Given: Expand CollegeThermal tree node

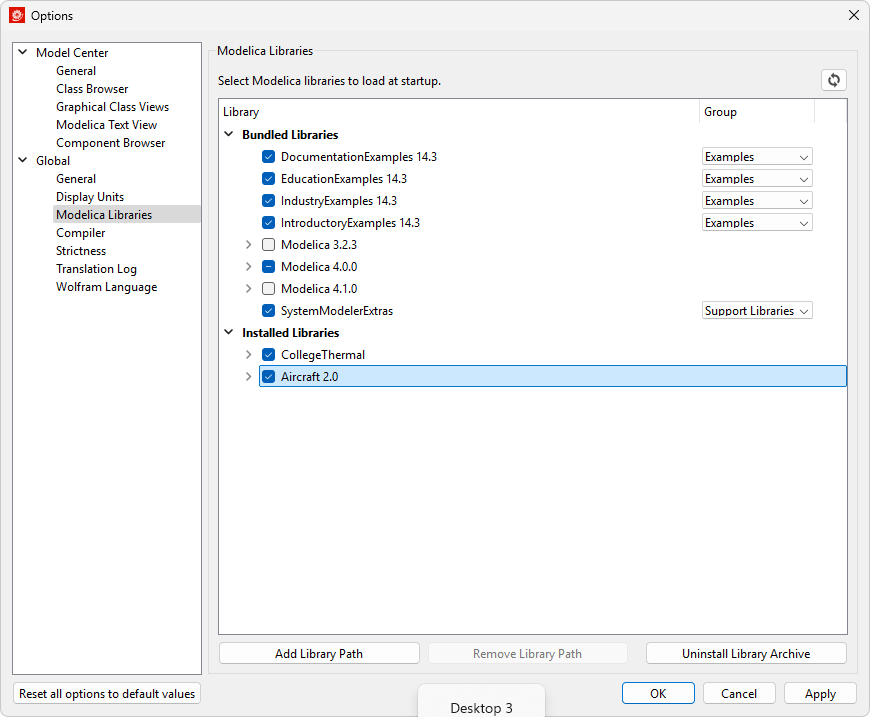Looking at the screenshot, I should 249,355.
